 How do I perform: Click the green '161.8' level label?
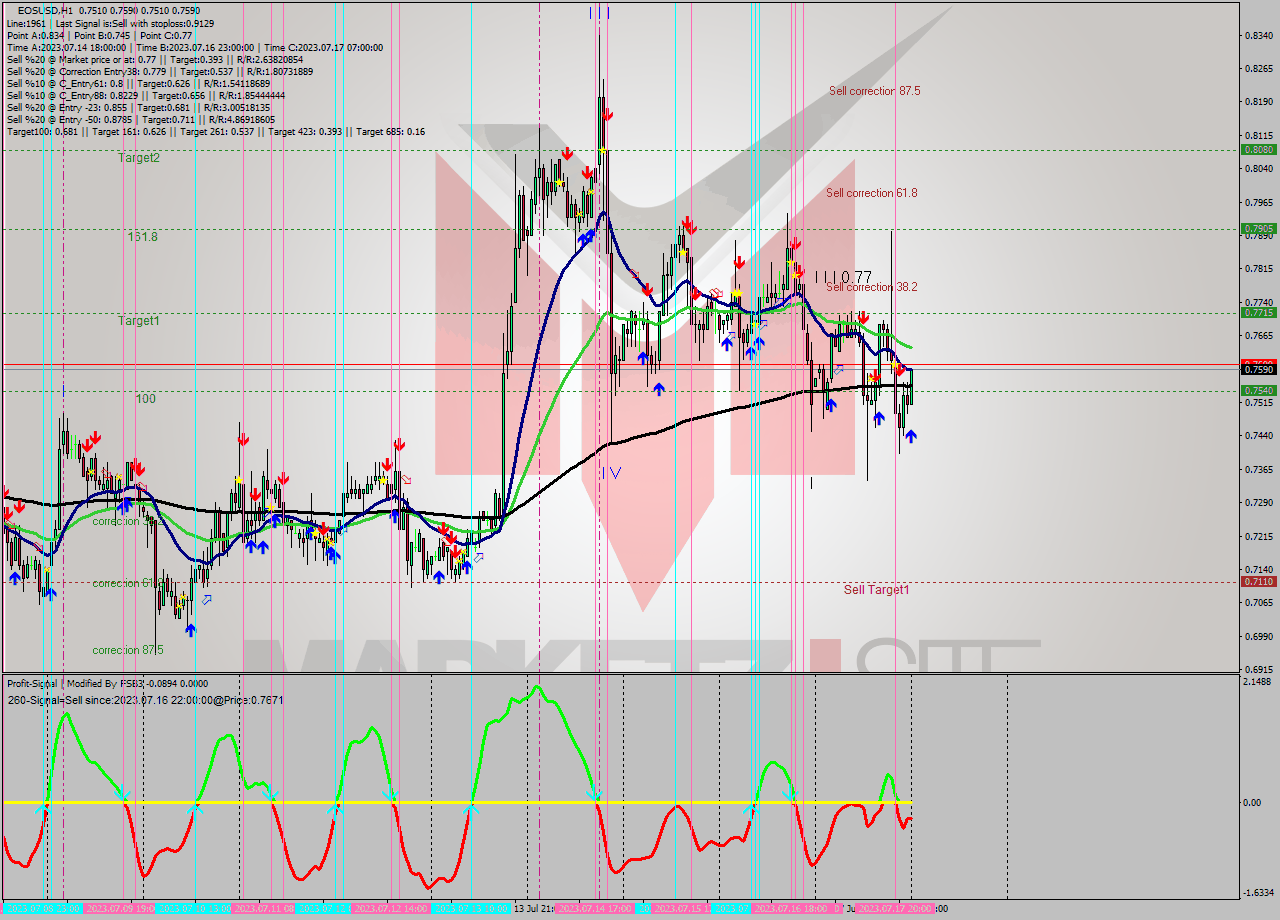point(142,237)
